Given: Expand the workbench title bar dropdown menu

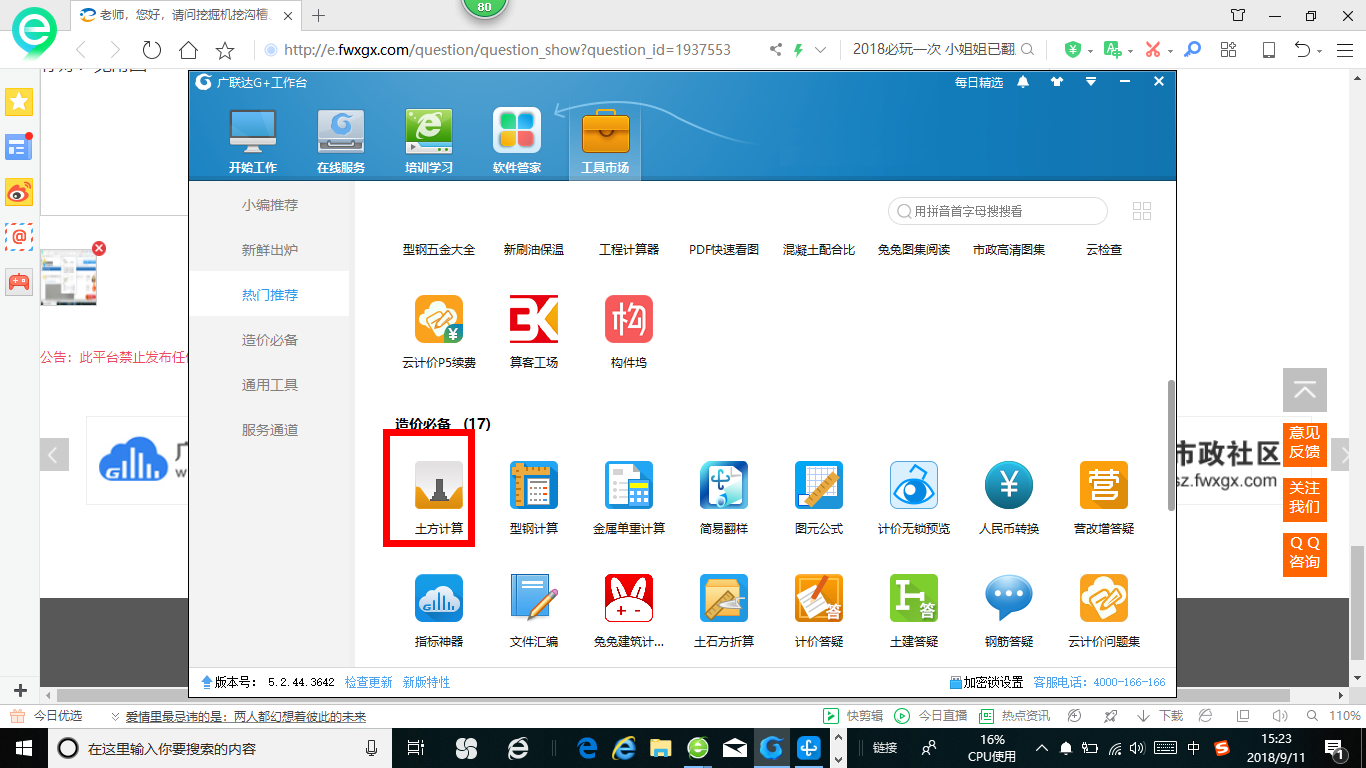Looking at the screenshot, I should 1091,82.
